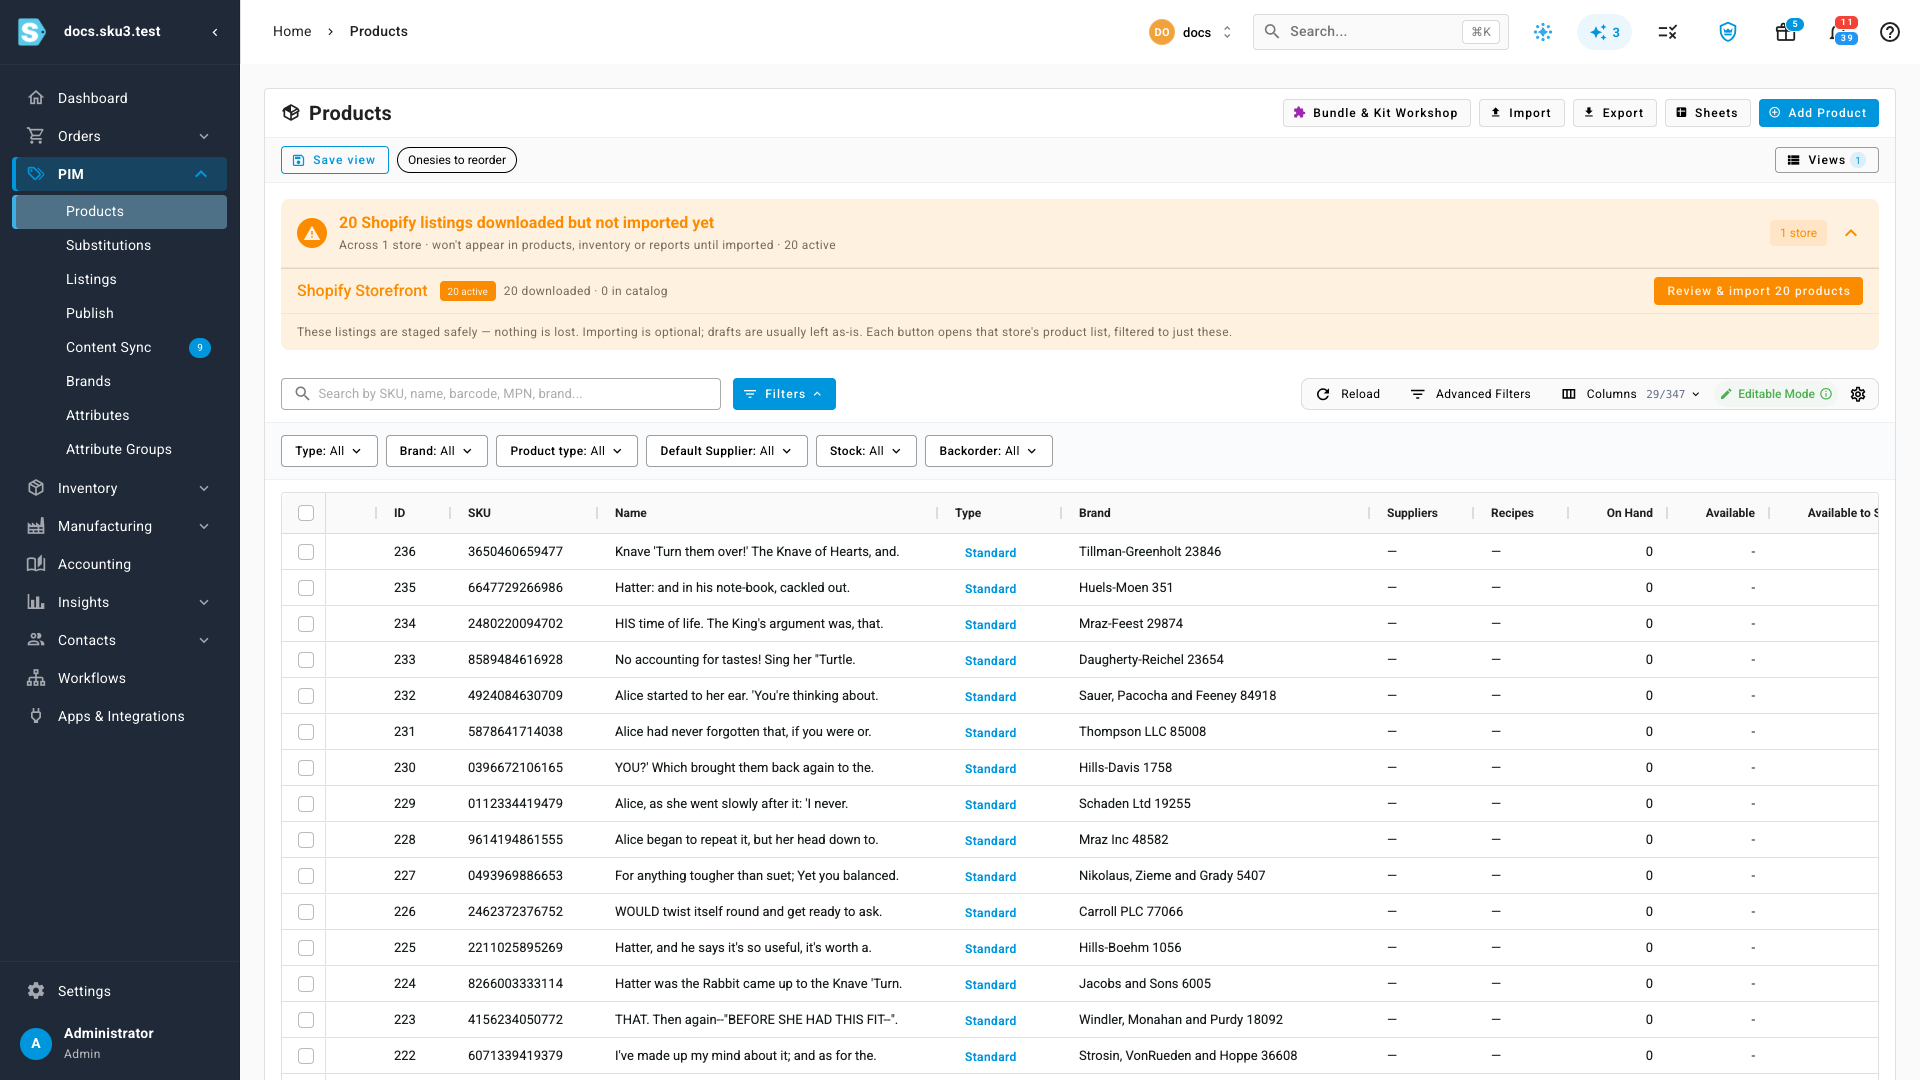The height and width of the screenshot is (1080, 1920).
Task: Tick the select-all checkbox in table header
Action: [x=306, y=513]
